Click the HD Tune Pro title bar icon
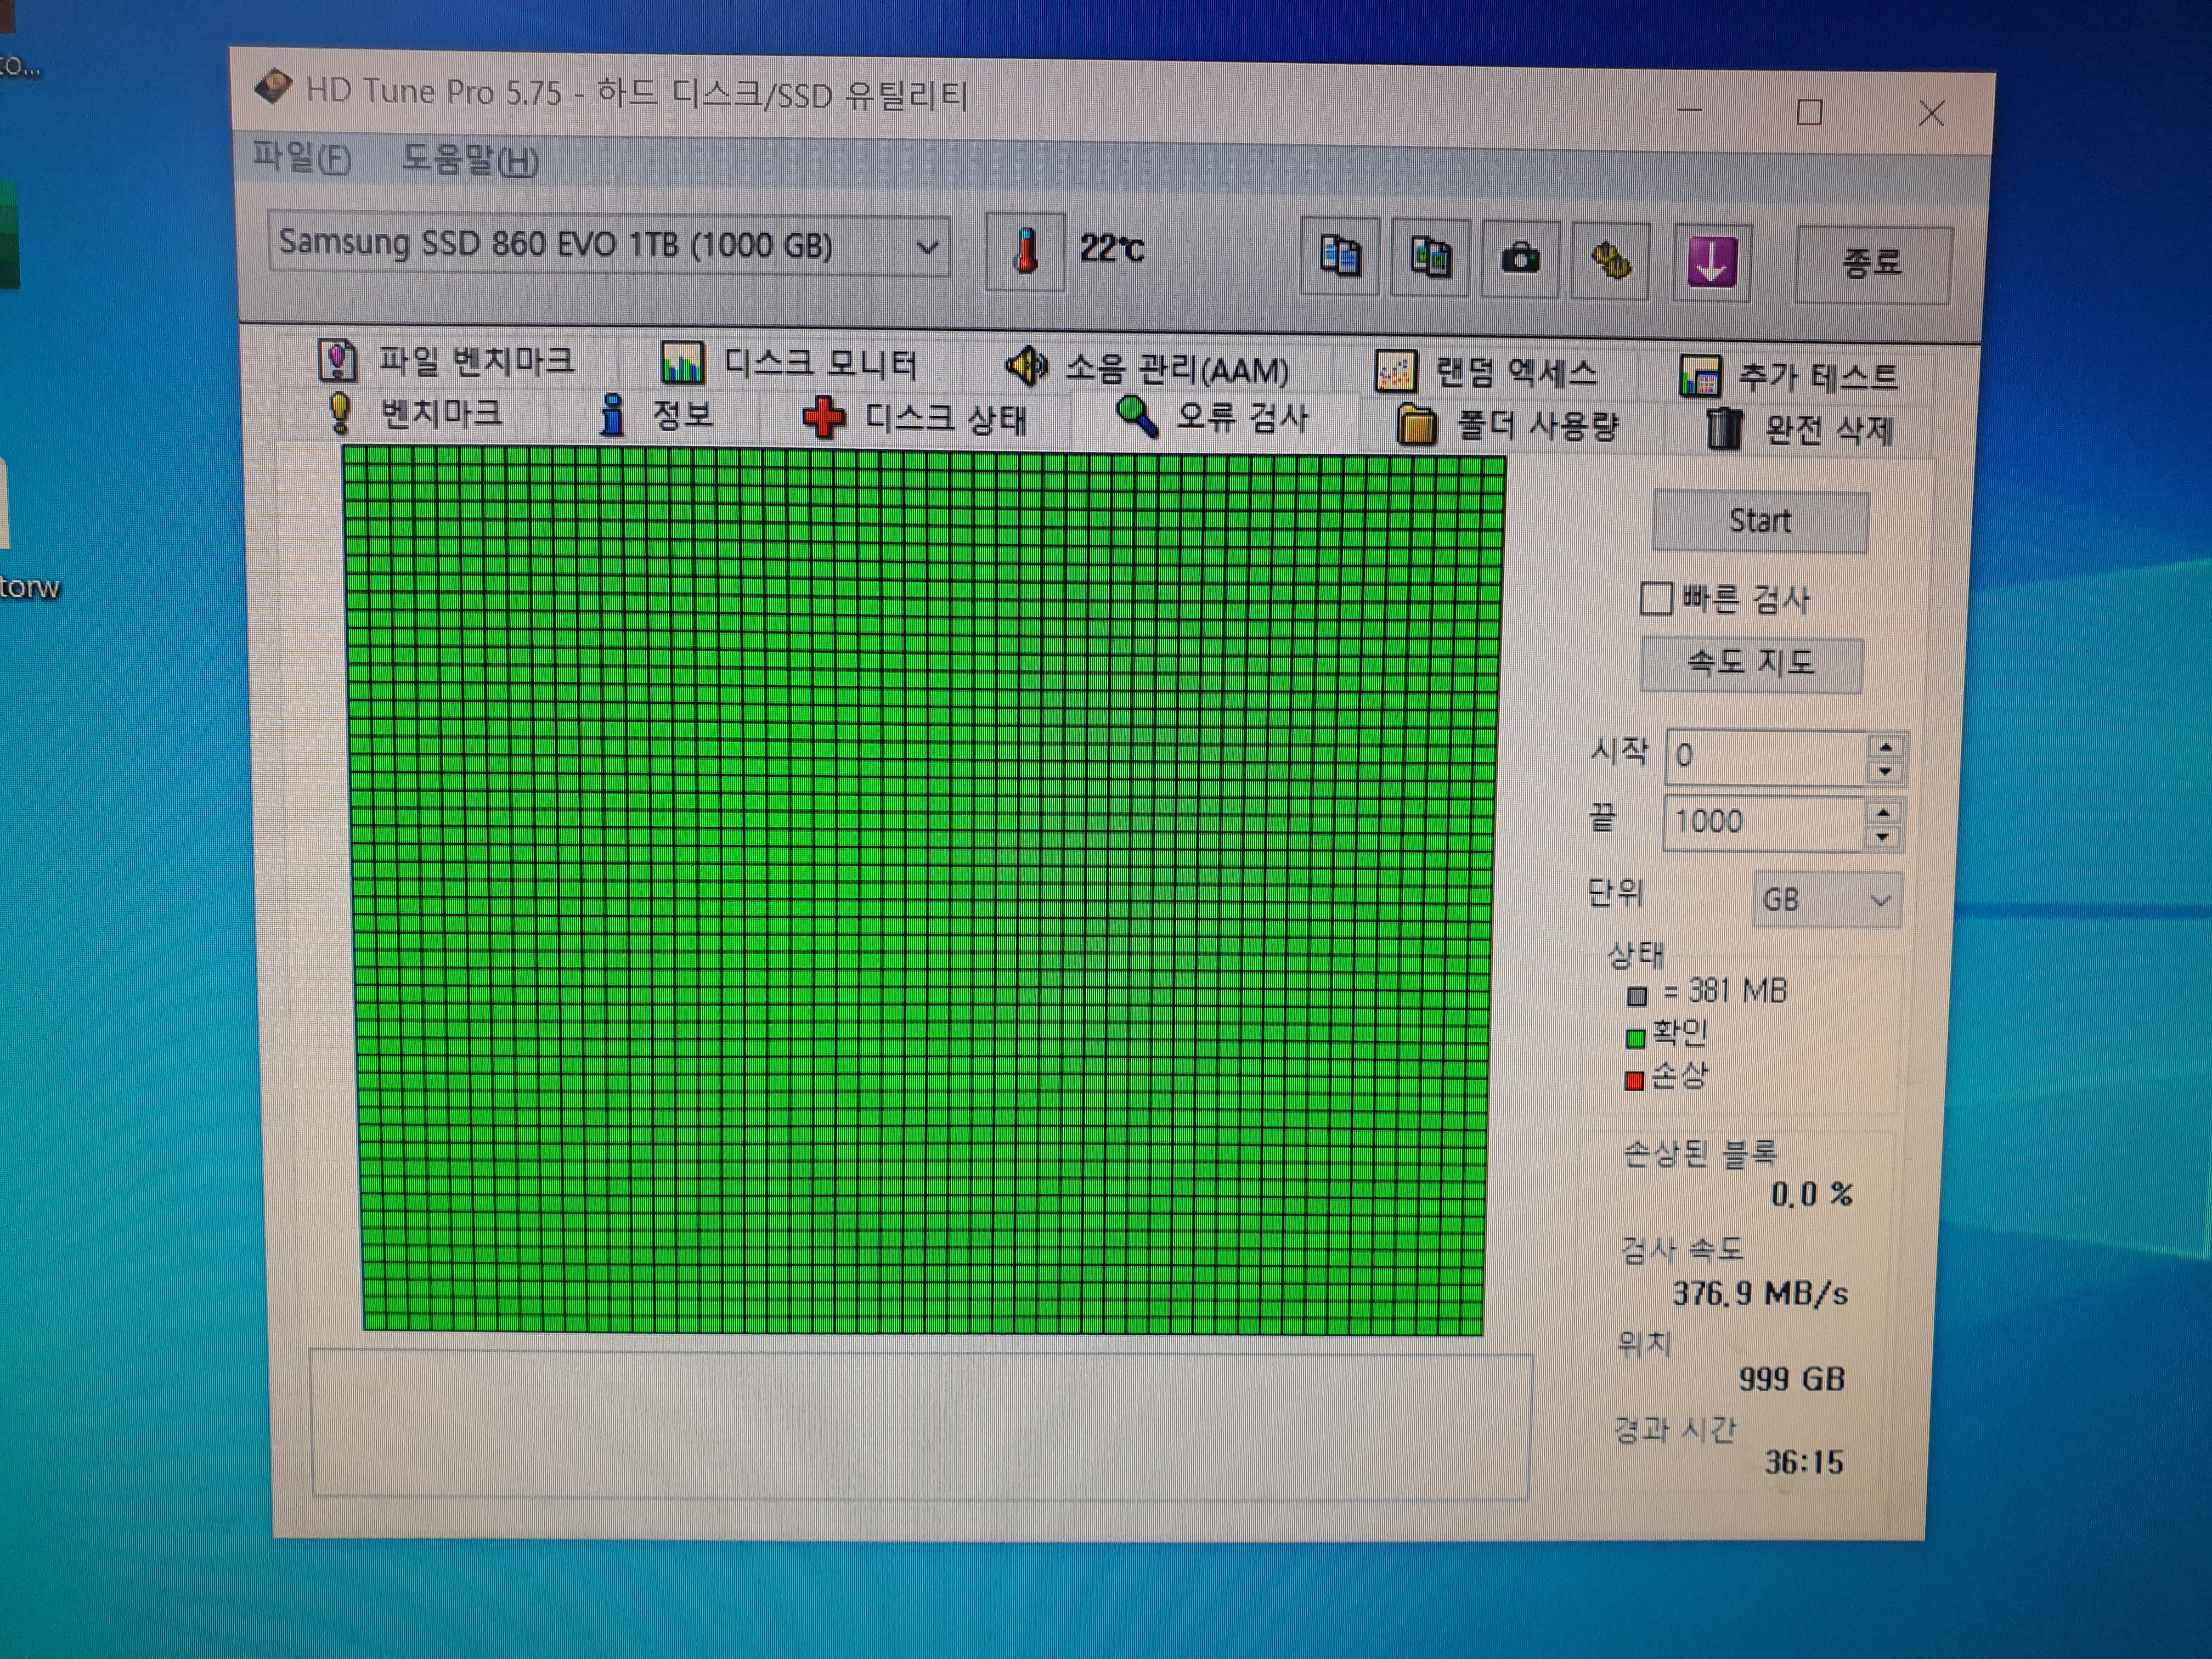Image resolution: width=2212 pixels, height=1659 pixels. click(x=273, y=87)
